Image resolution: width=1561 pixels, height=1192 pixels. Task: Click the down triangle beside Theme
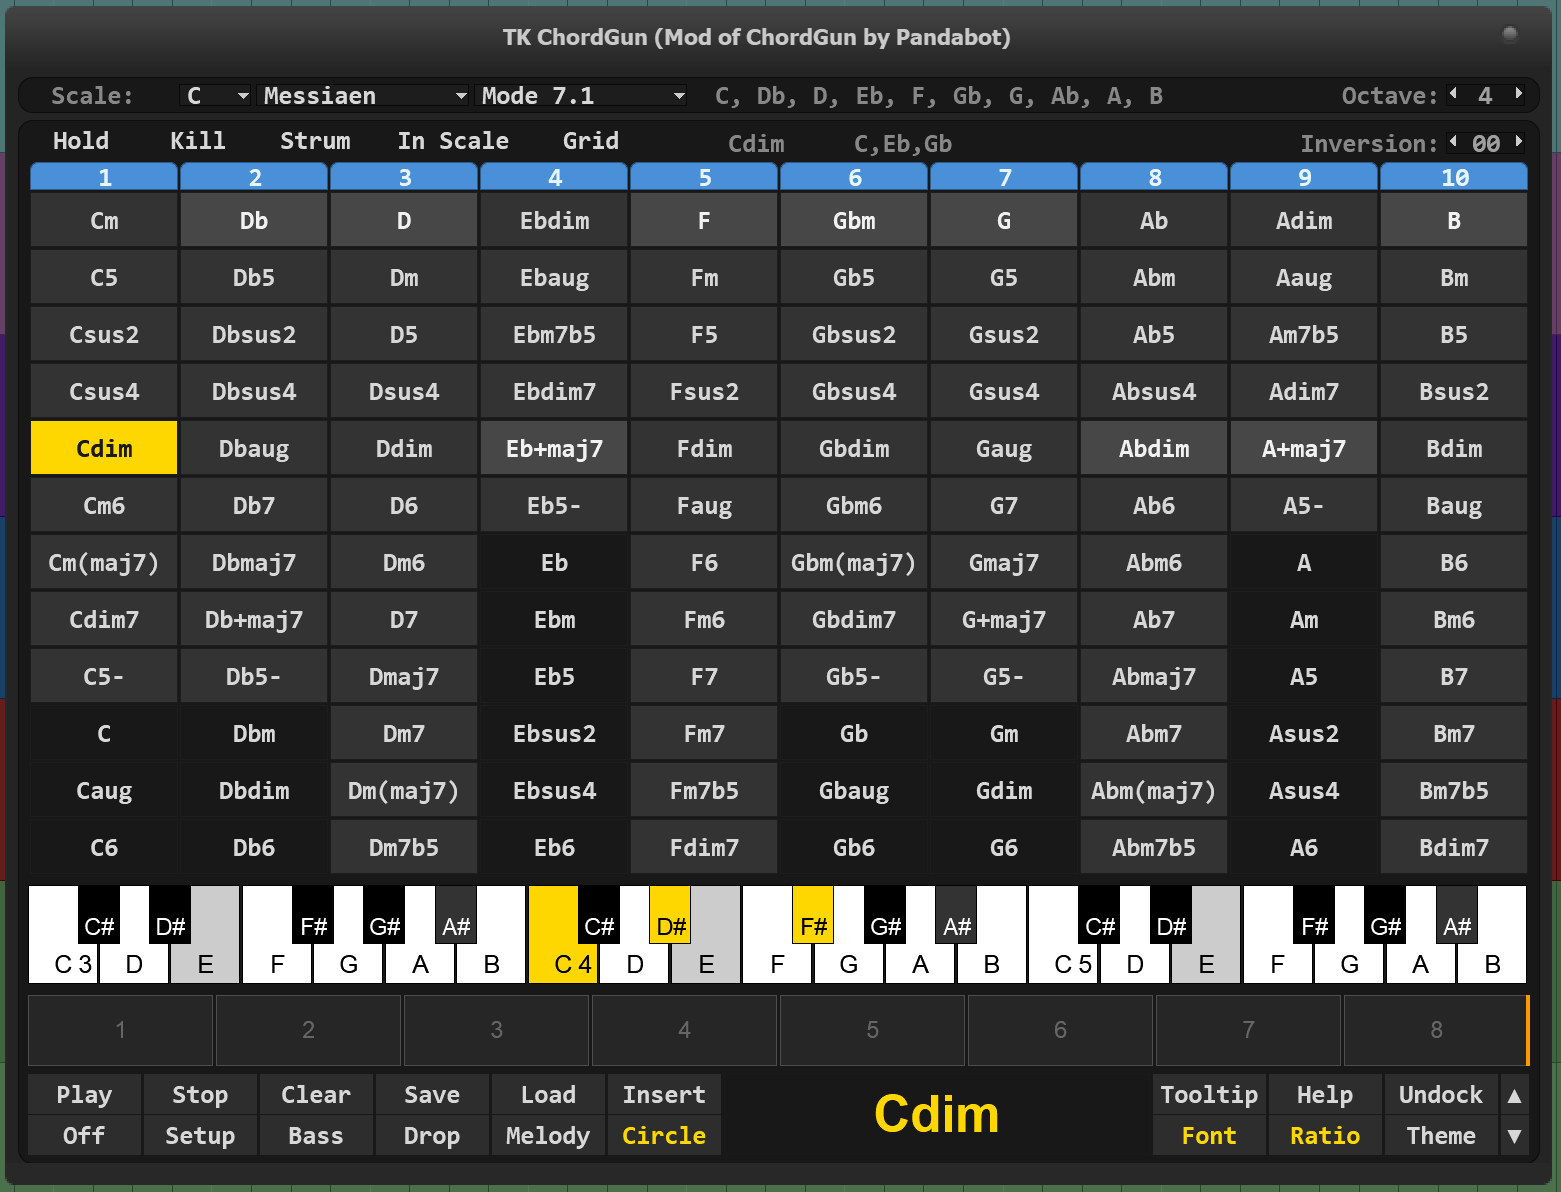(1514, 1136)
